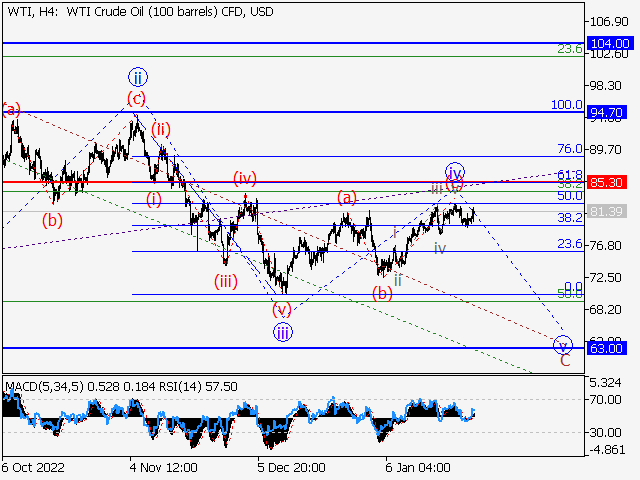Click the red (iv) wave label
The width and height of the screenshot is (640, 480).
[245, 178]
